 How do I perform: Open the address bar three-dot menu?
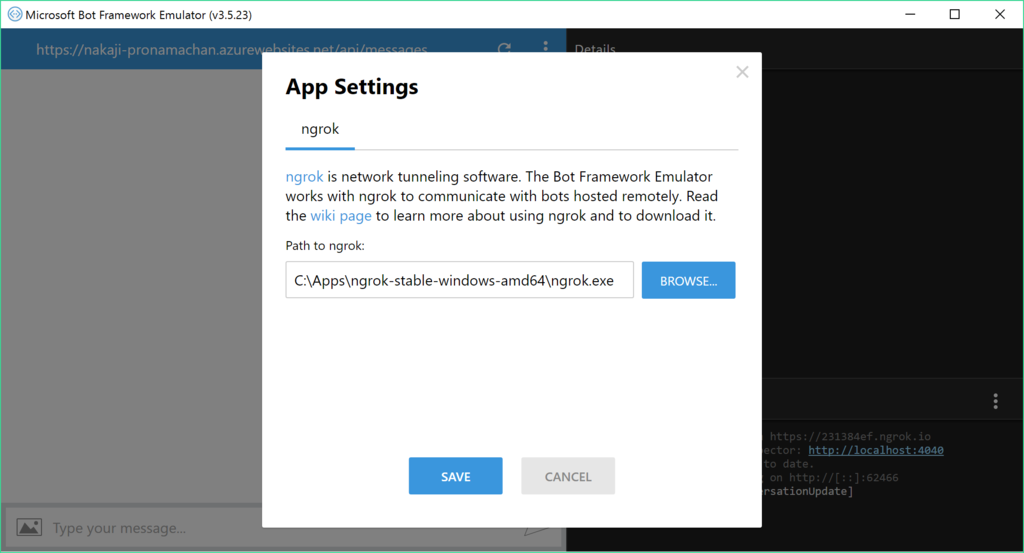point(545,48)
